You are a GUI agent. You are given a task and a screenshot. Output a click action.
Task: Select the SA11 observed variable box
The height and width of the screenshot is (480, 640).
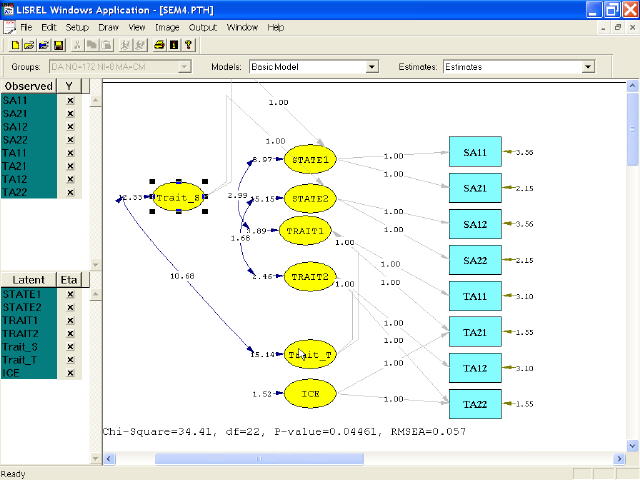[x=475, y=152]
